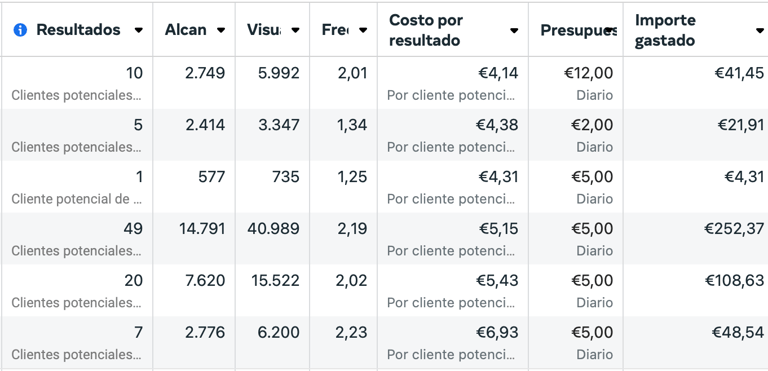Click the Importe gastado column header
Viewport: 768px width, 371px height.
(x=665, y=30)
